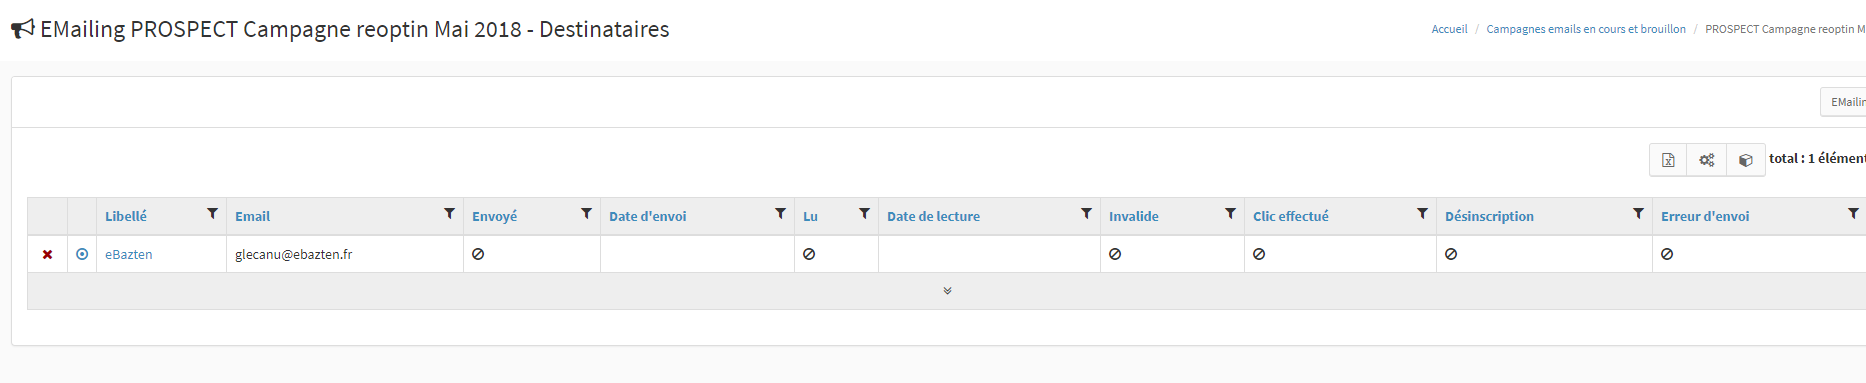Viewport: 1866px width, 383px height.
Task: Sort by Erreur d'envoi column header
Action: [x=1705, y=216]
